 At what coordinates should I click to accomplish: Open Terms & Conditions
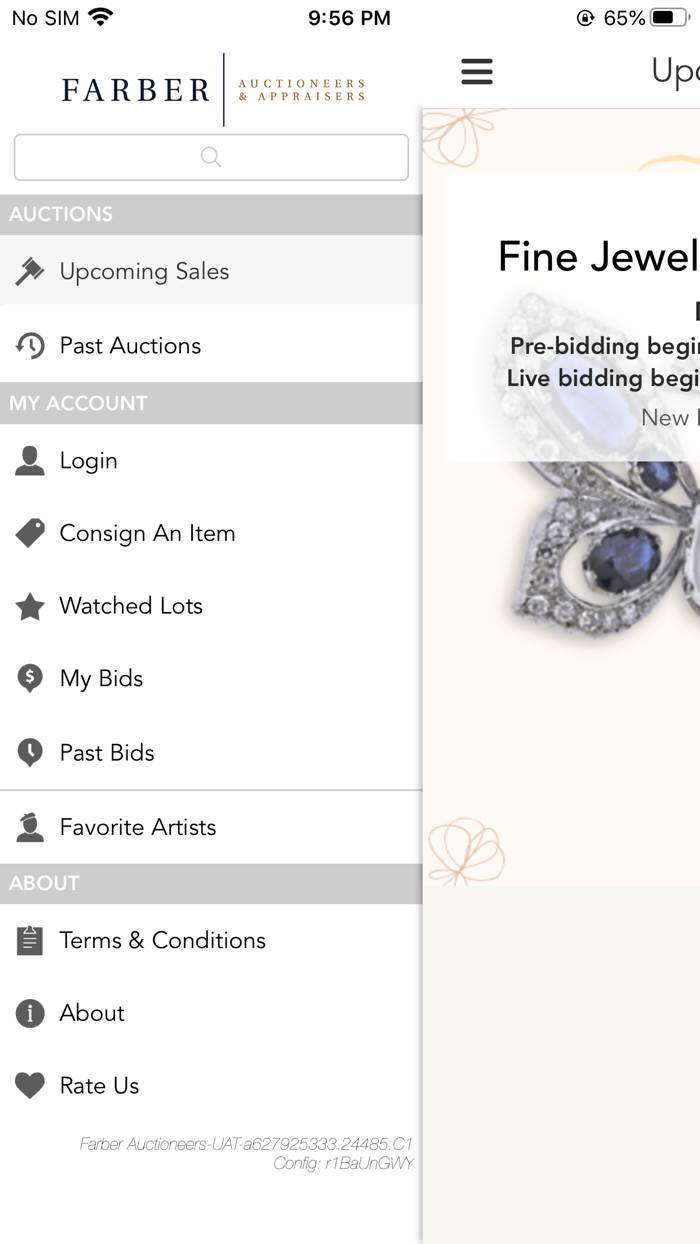(x=163, y=940)
